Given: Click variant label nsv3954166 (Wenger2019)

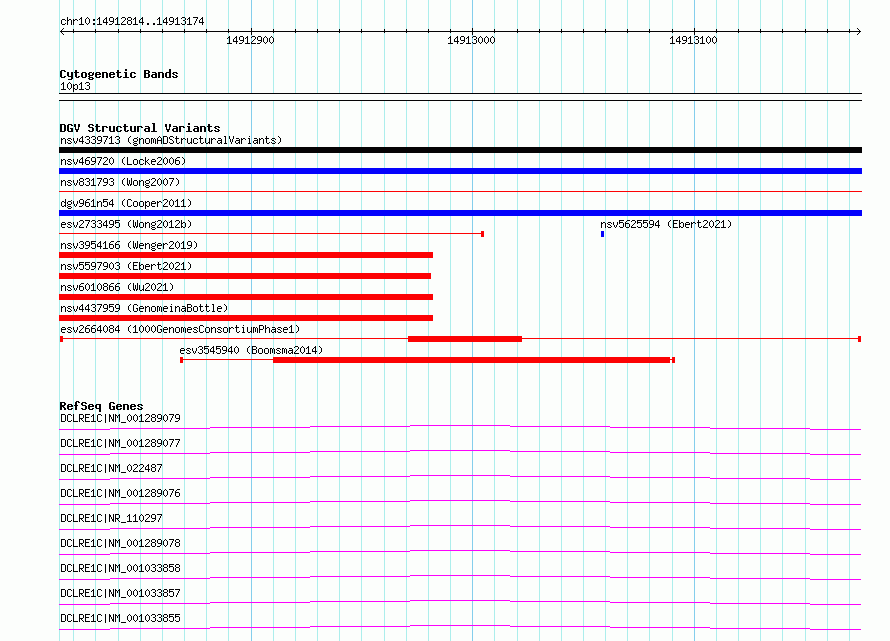Looking at the screenshot, I should 129,245.
